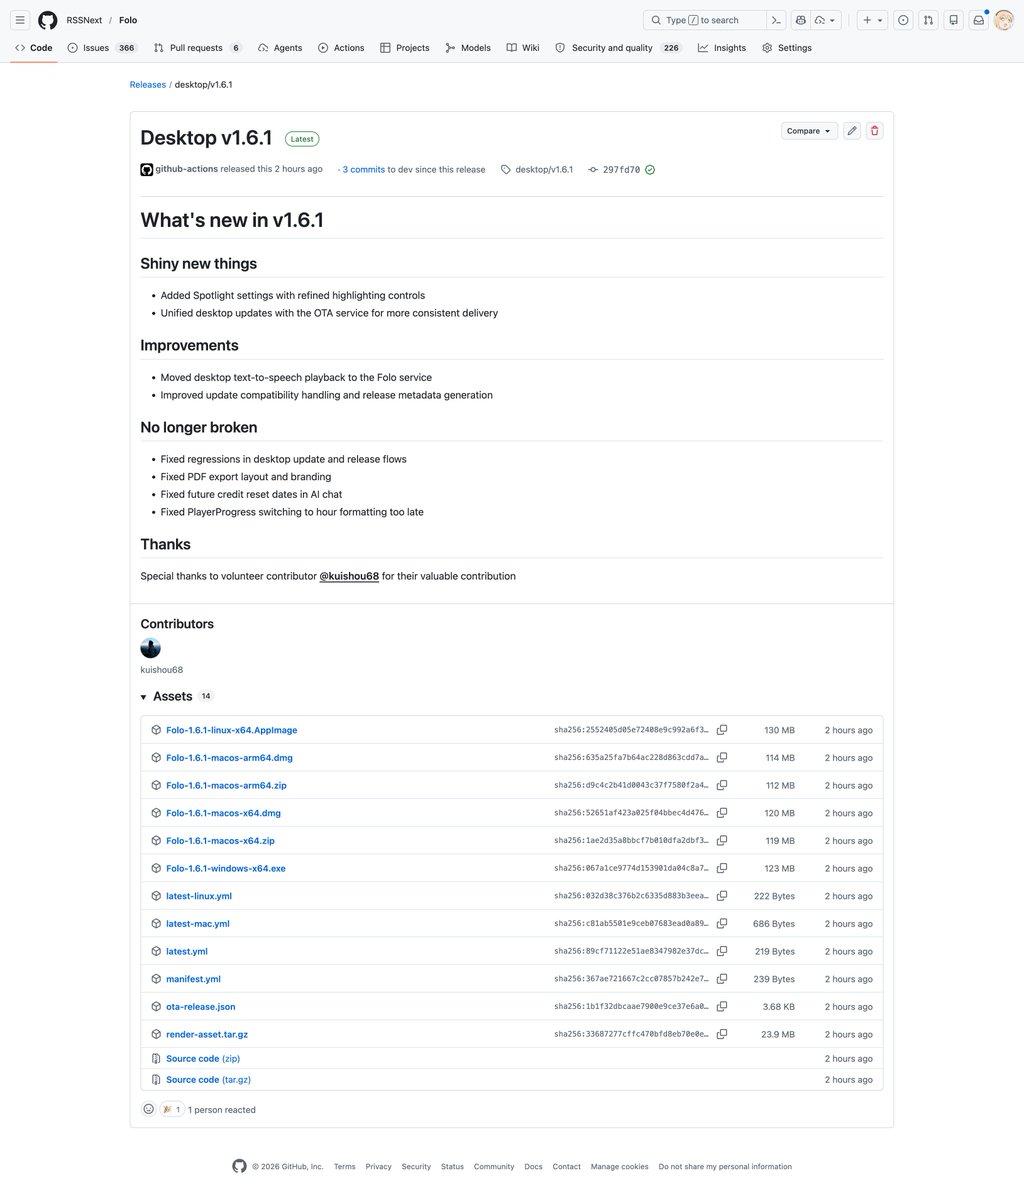The image size is (1024, 1200).
Task: Open the desktop/v1.6.1 tag link
Action: (544, 170)
